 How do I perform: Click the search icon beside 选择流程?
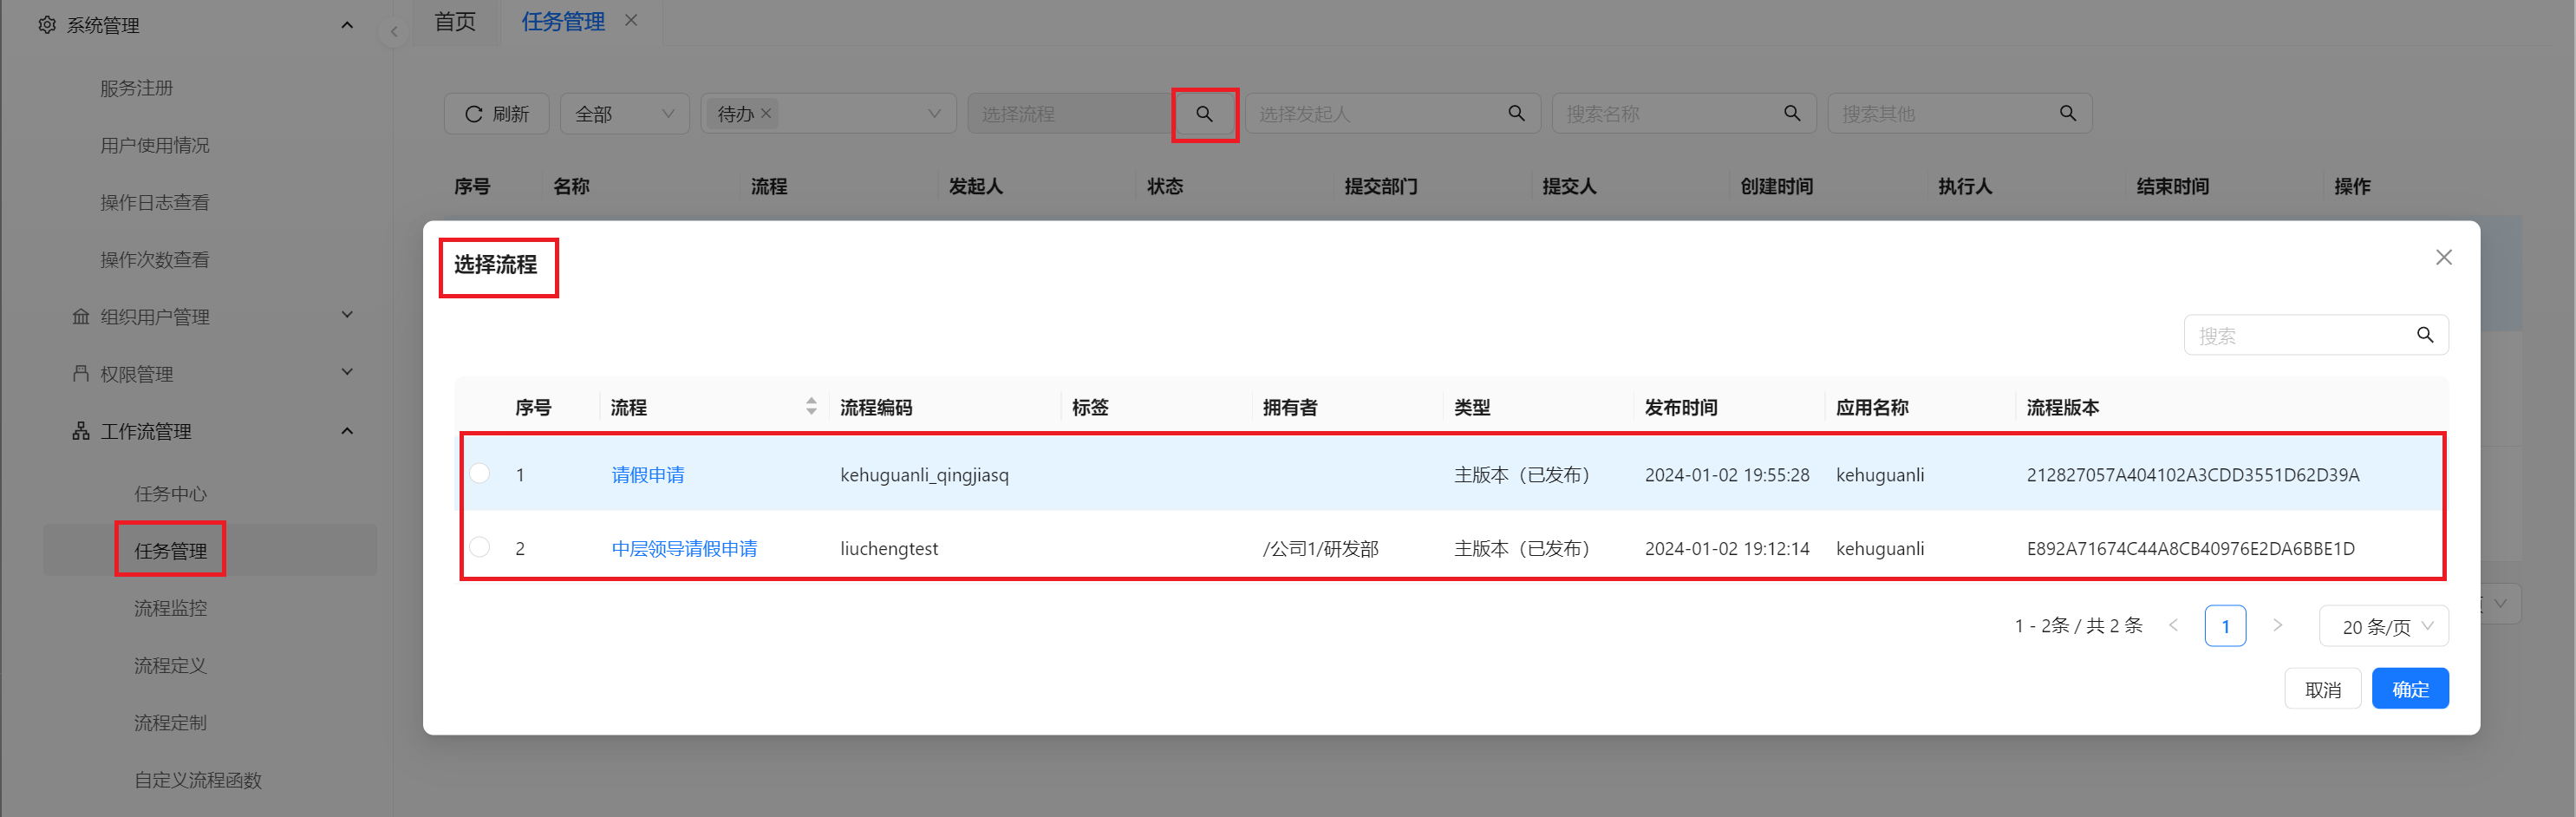pyautogui.click(x=1205, y=114)
